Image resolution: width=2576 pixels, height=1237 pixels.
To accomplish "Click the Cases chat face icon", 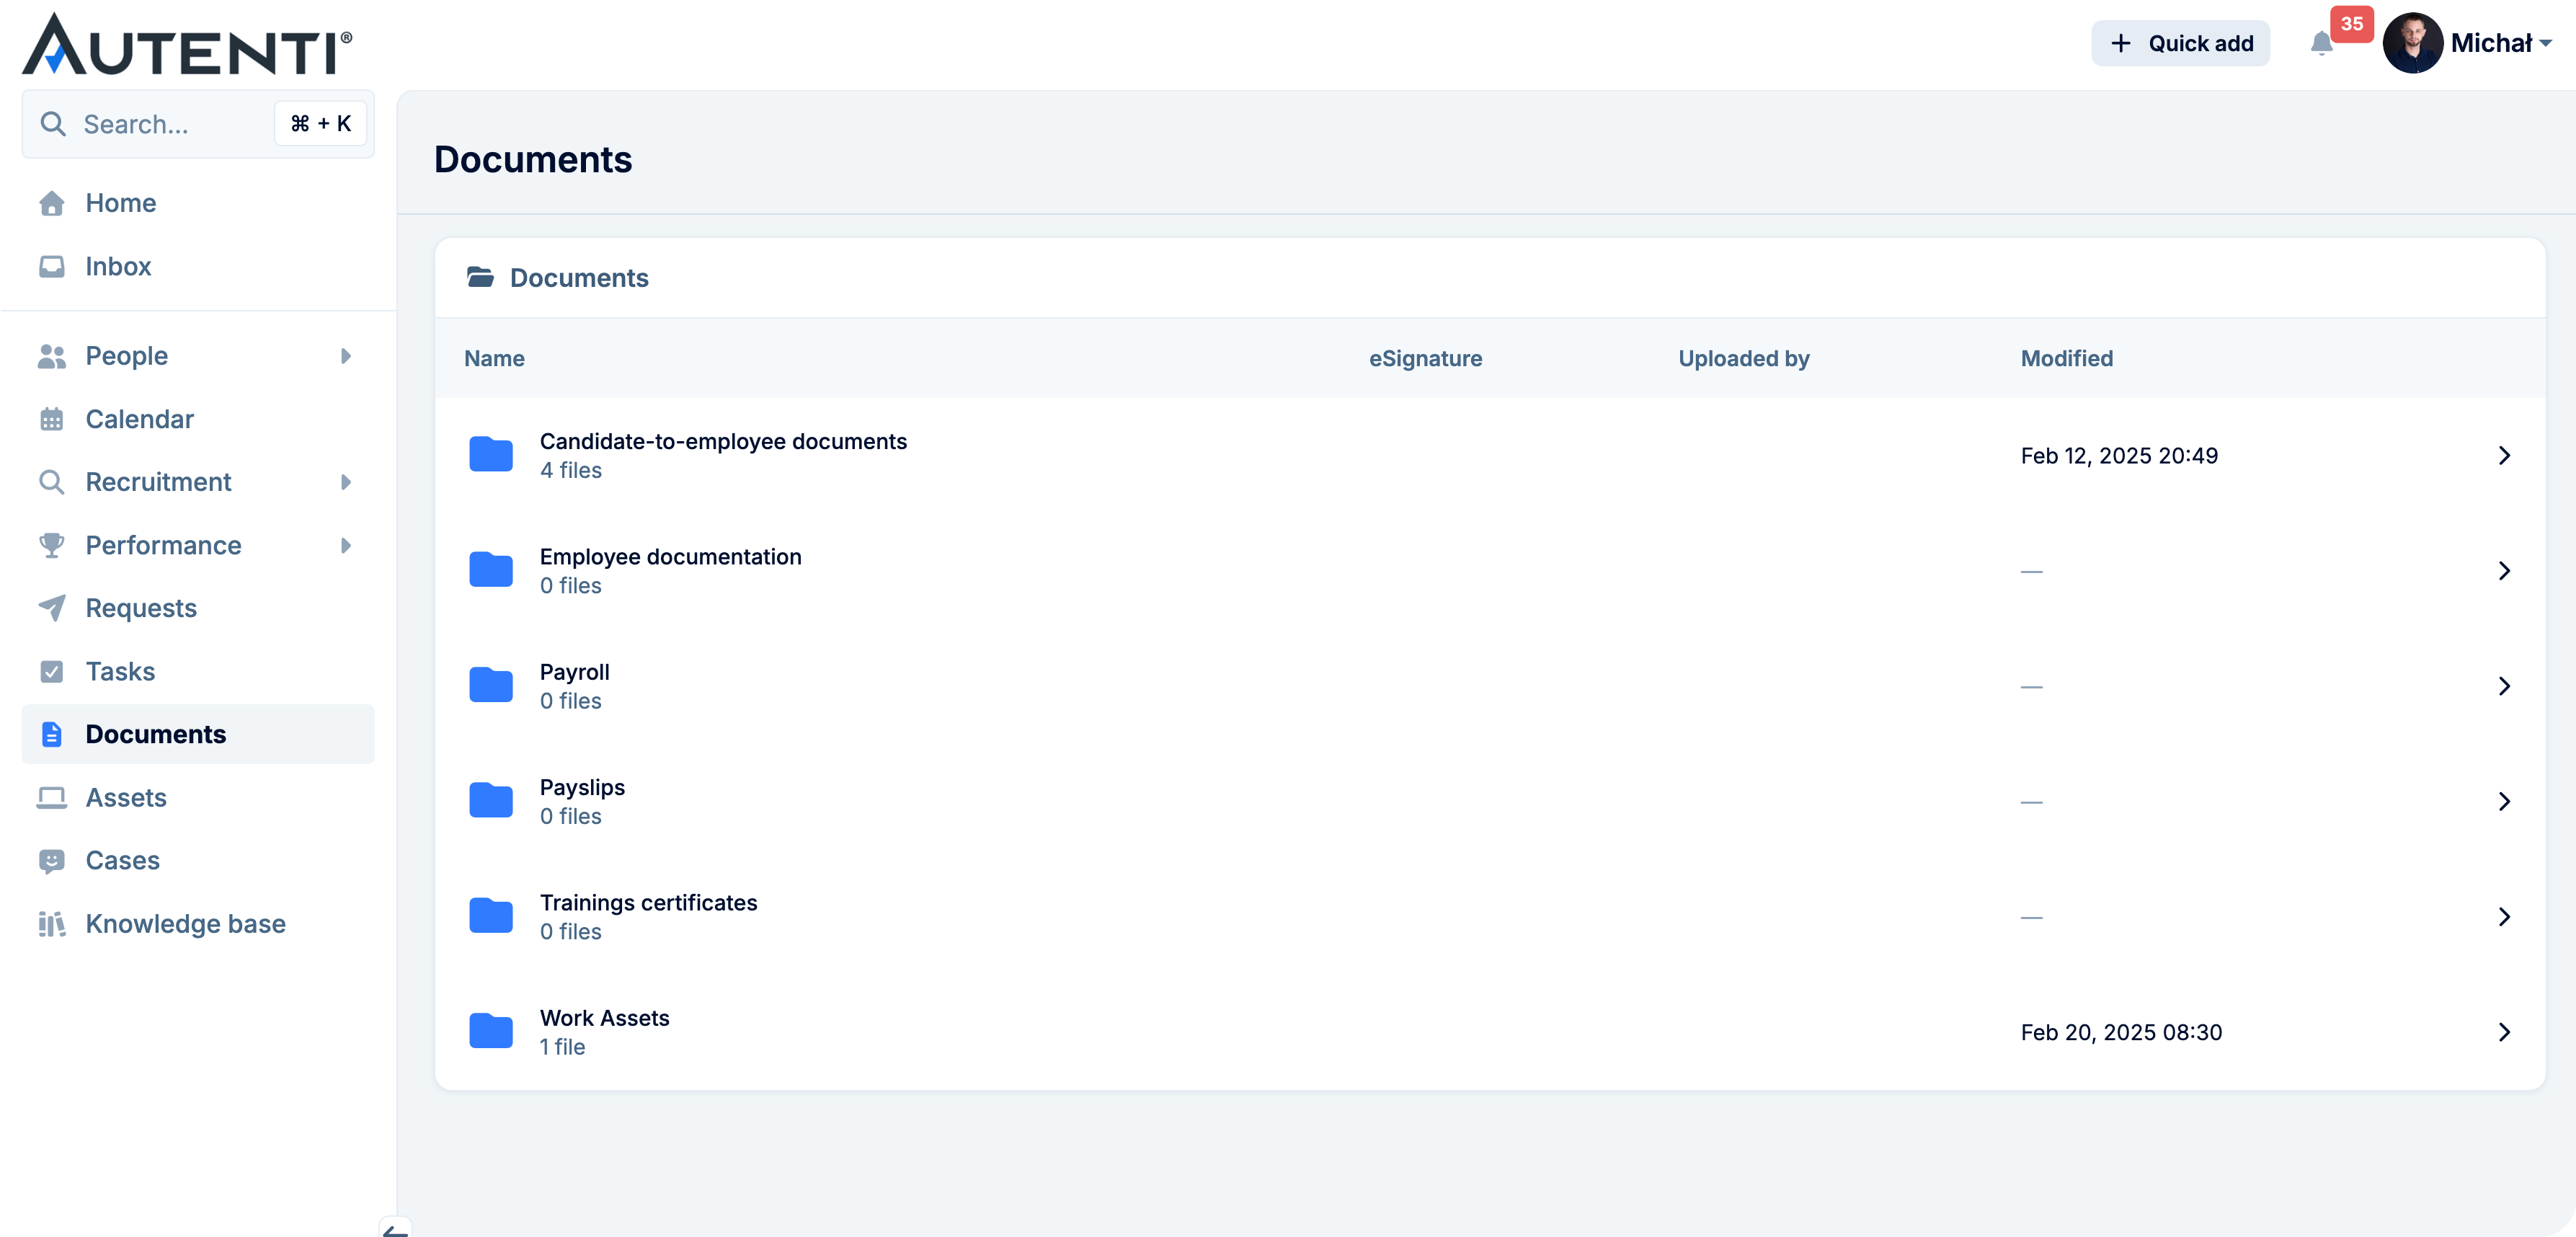I will 52,861.
